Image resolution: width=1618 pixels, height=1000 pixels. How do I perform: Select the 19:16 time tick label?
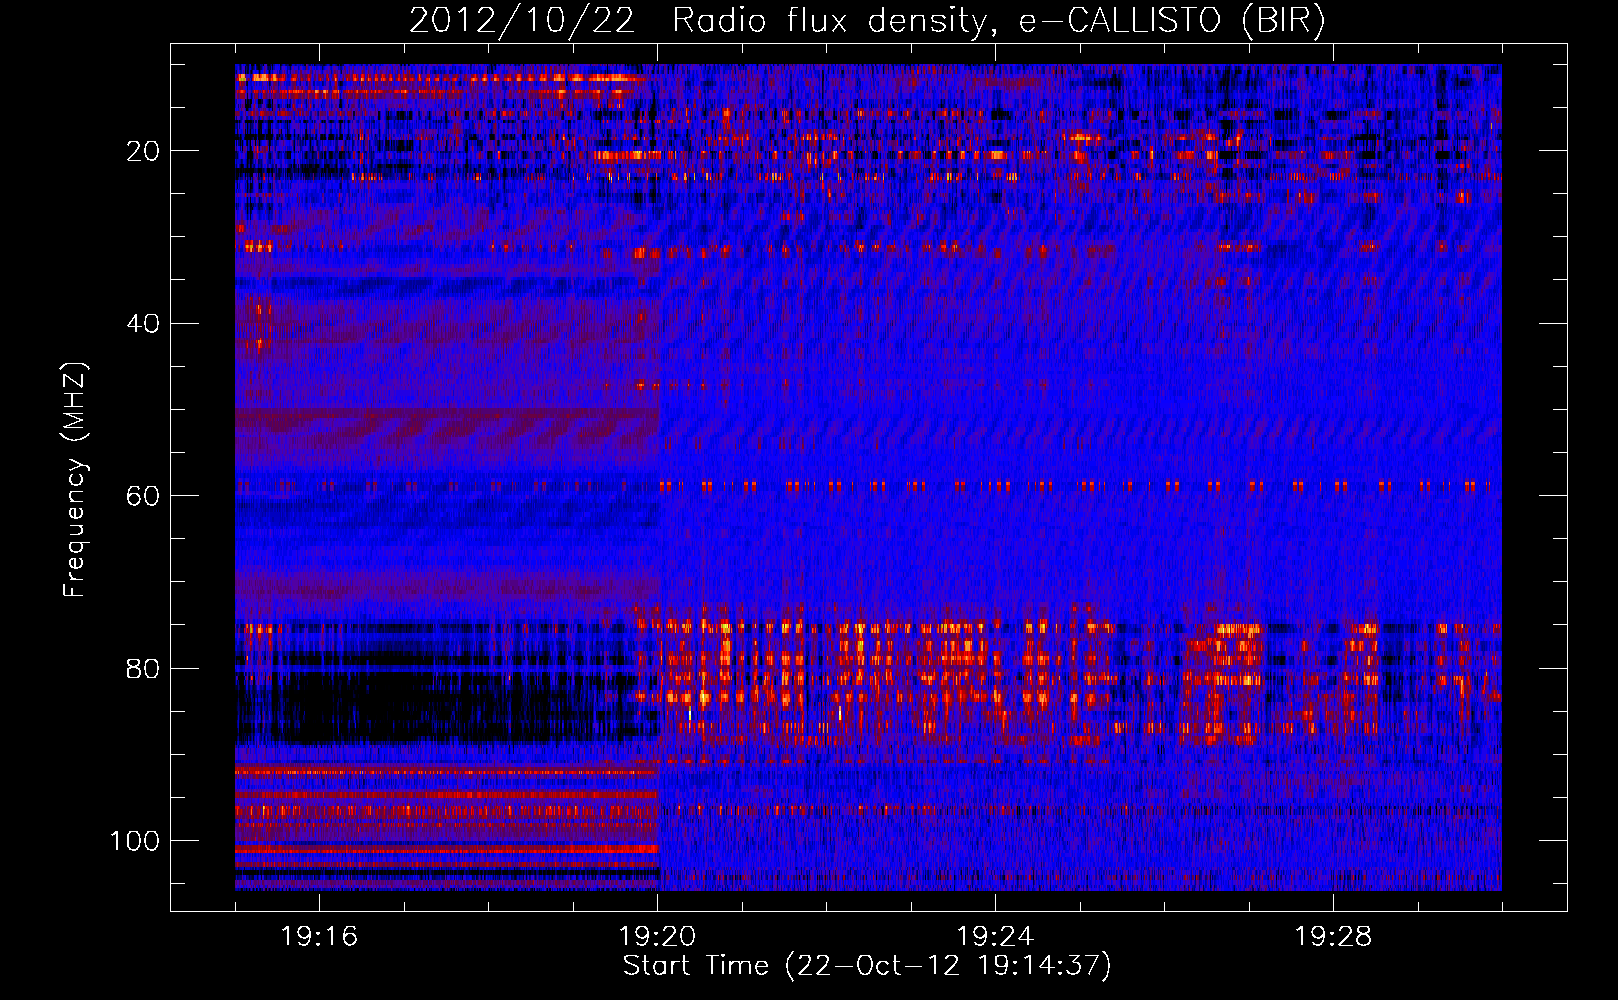coord(319,936)
